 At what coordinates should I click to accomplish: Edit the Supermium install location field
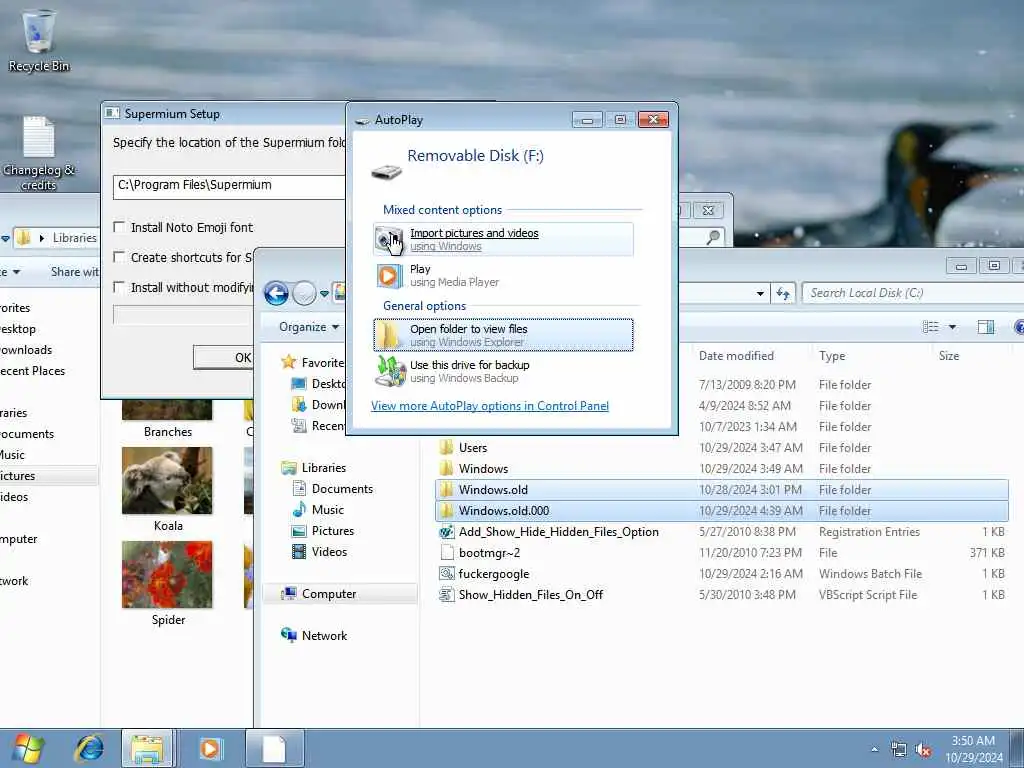pos(229,186)
